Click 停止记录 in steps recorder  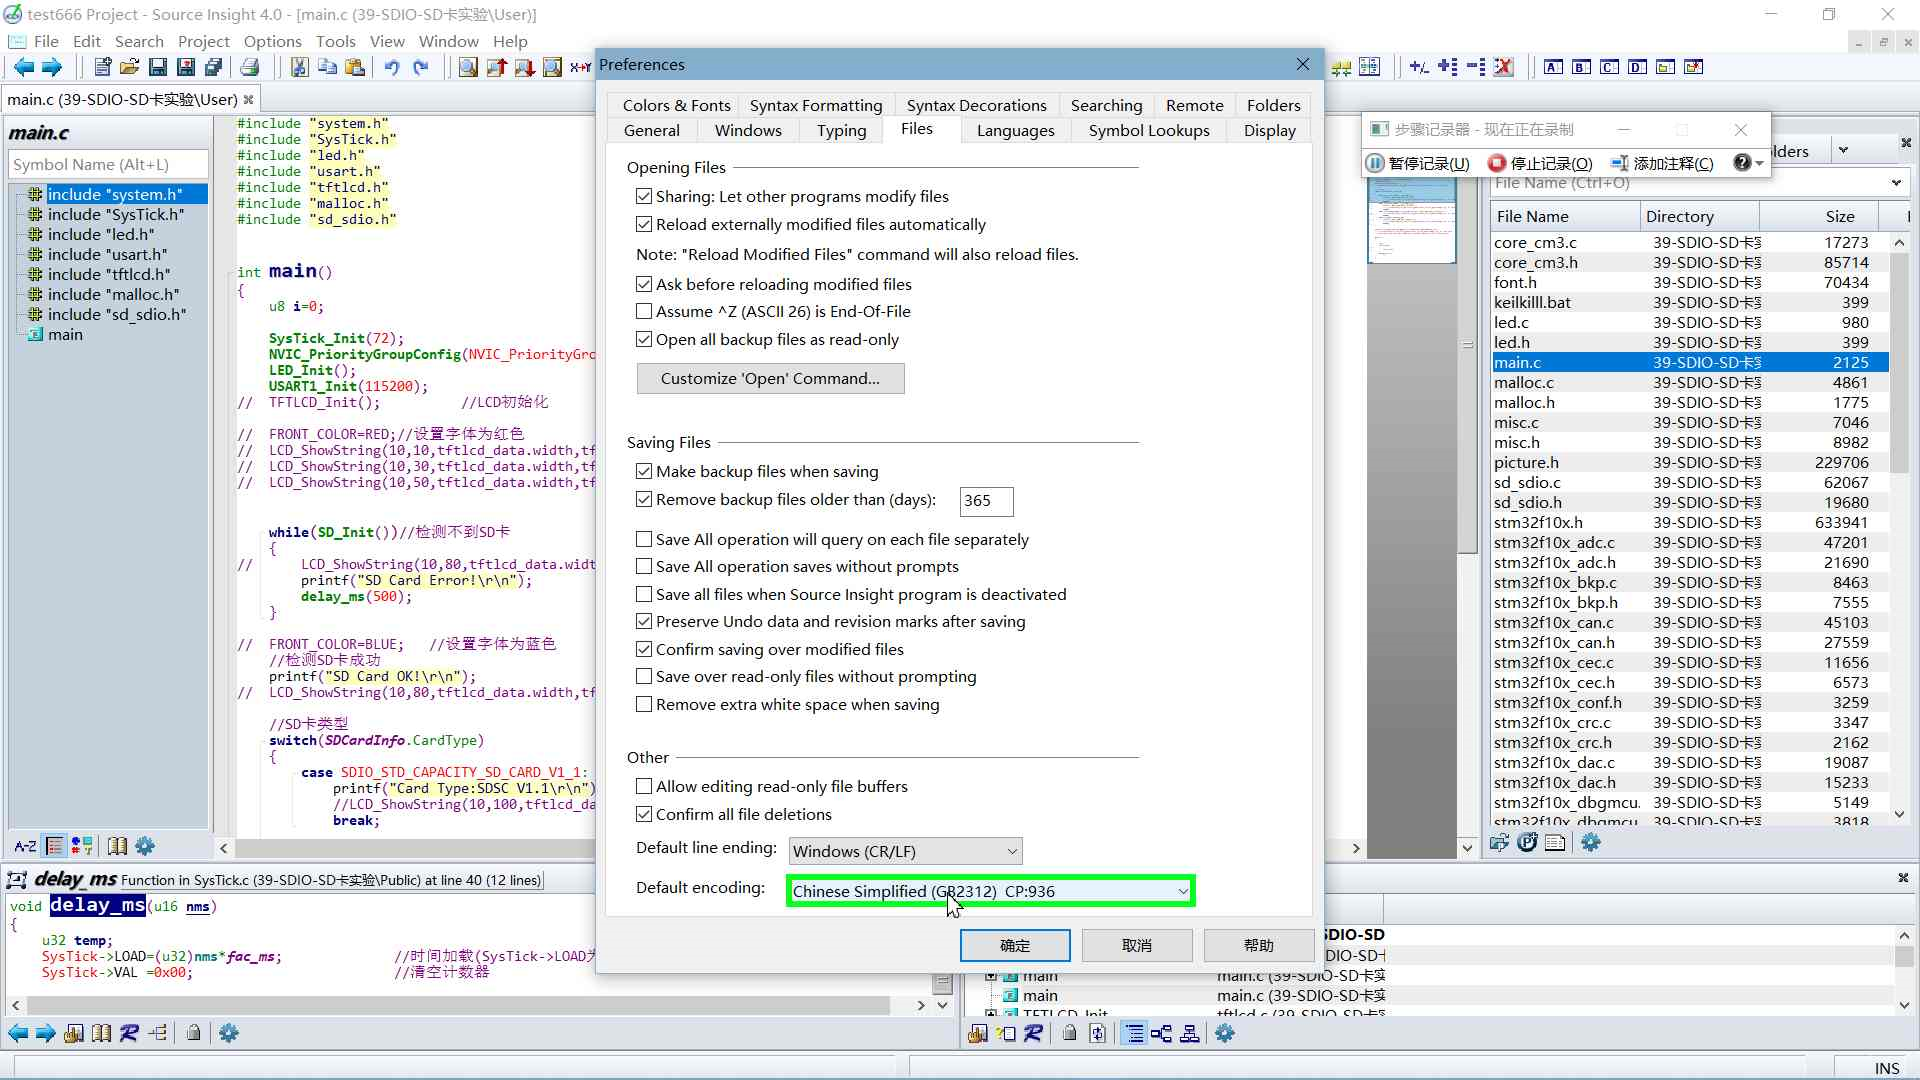pos(1540,164)
